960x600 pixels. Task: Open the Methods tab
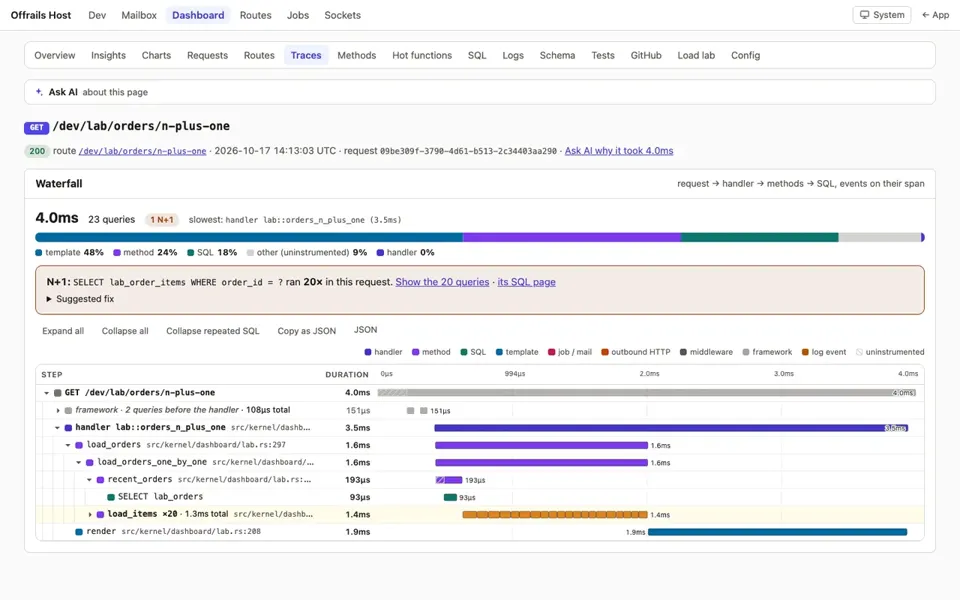[x=356, y=55]
